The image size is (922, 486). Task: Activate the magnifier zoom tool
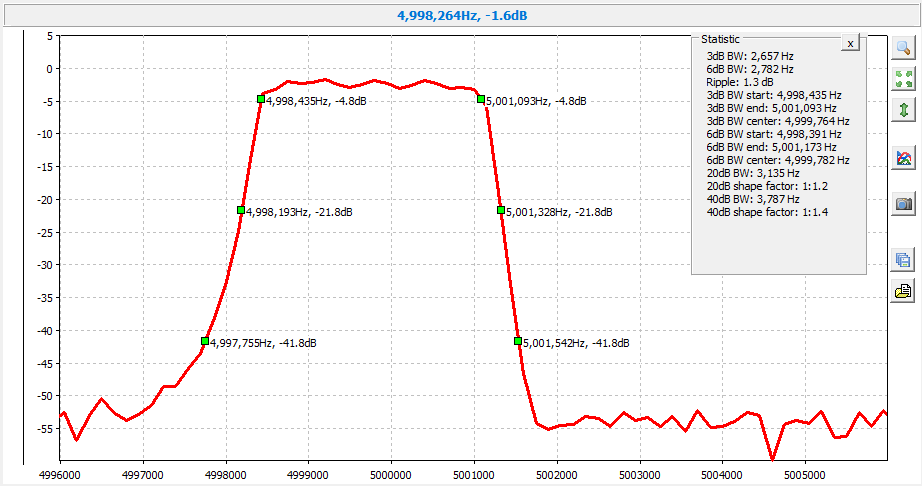pos(903,47)
